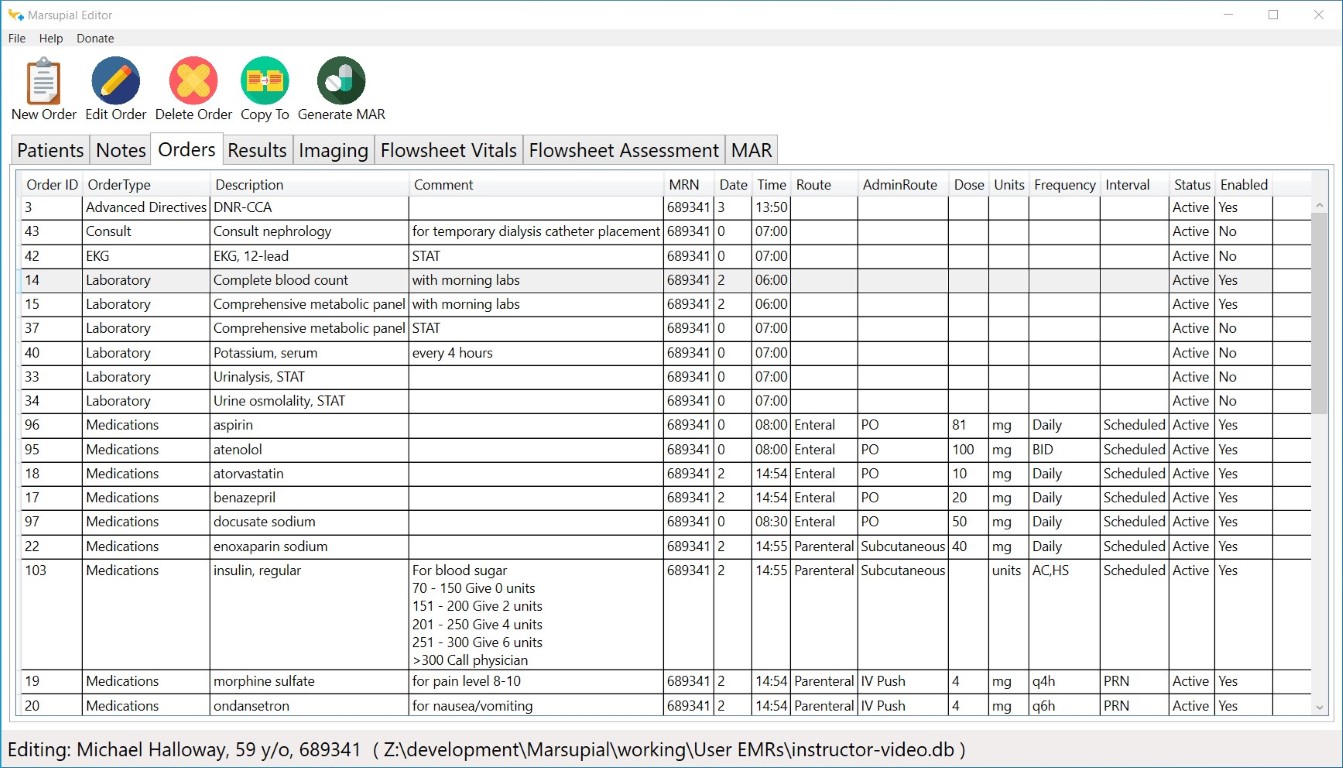
Task: Sort by the Description column header
Action: pos(310,185)
